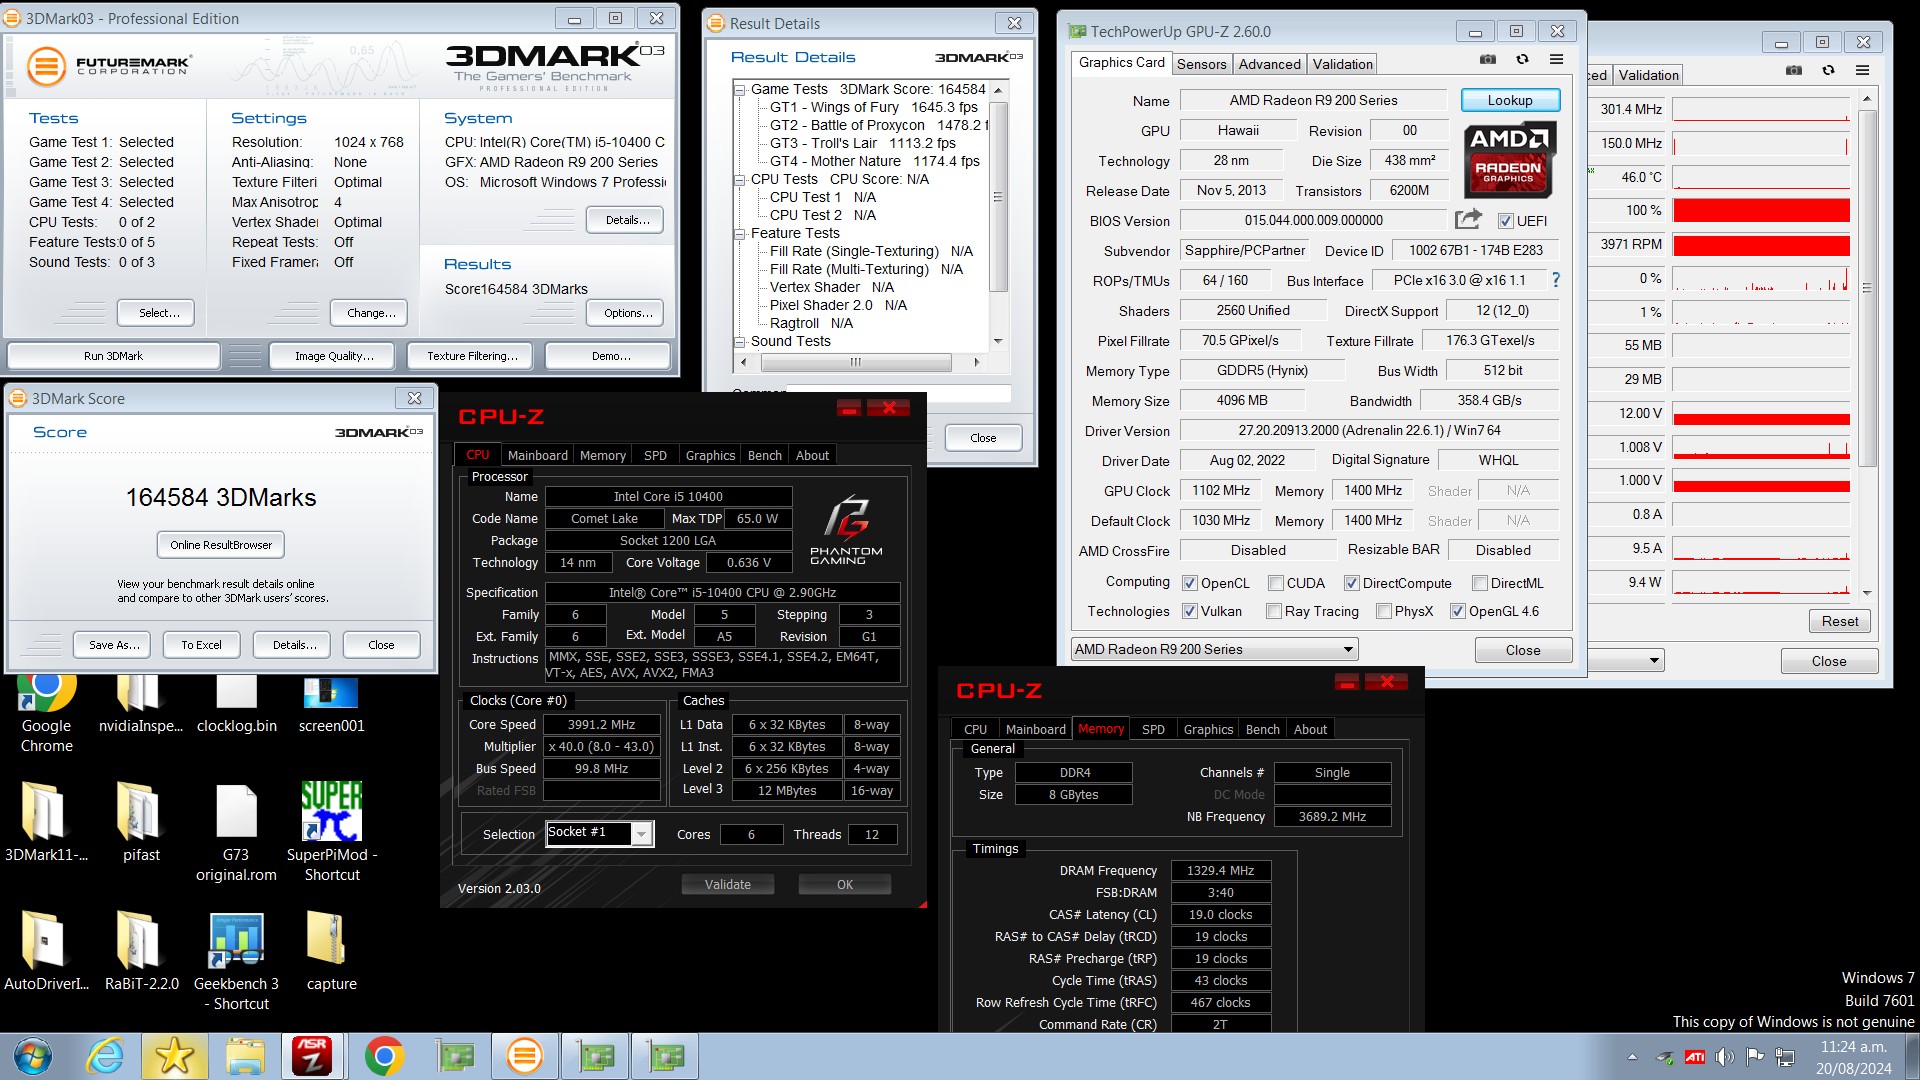Open Geekbench 3 shortcut on desktop

tap(236, 960)
